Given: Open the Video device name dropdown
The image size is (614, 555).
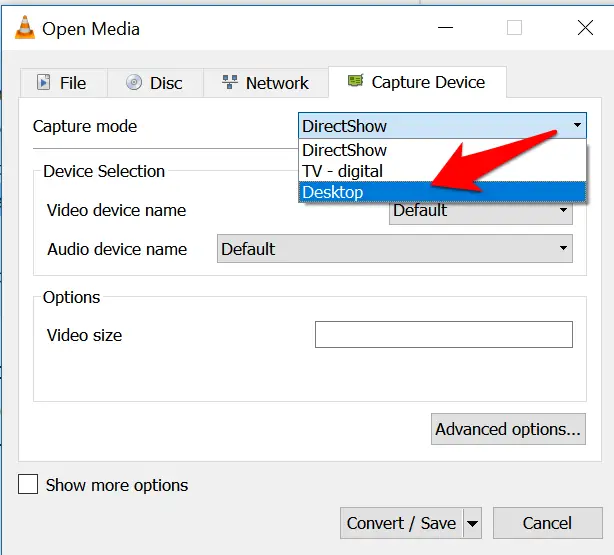Looking at the screenshot, I should tap(480, 213).
